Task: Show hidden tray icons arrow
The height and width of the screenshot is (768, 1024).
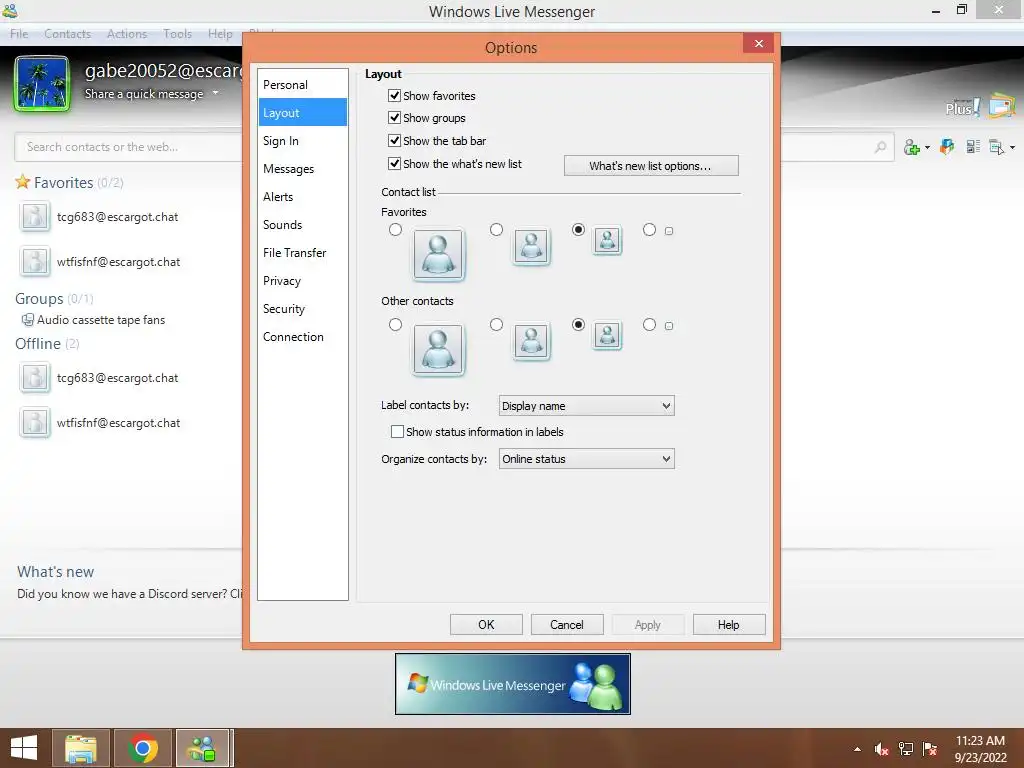Action: (x=857, y=749)
